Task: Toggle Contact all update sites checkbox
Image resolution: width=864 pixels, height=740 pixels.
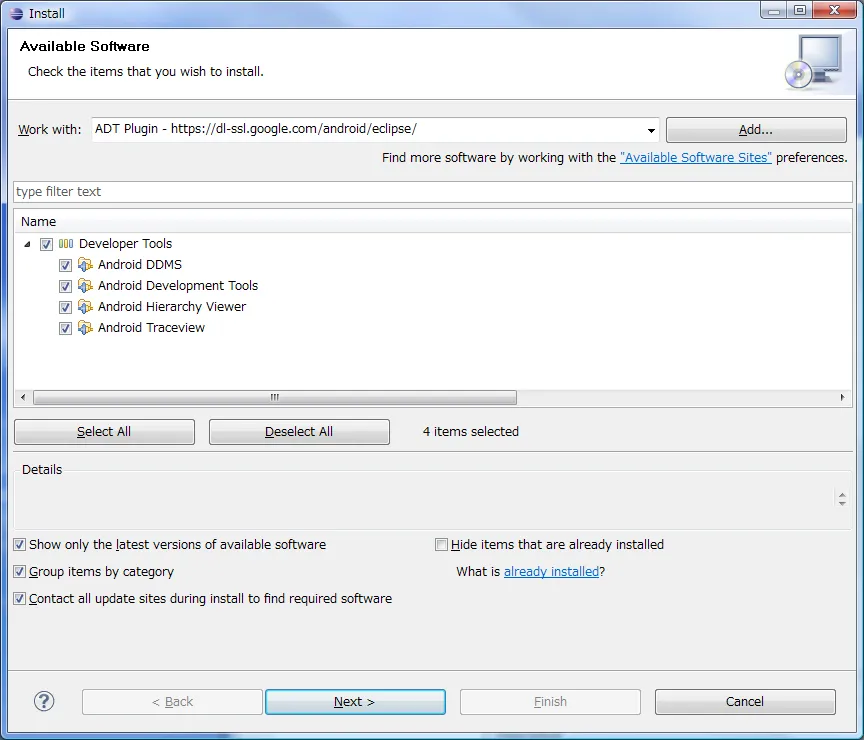Action: point(19,598)
